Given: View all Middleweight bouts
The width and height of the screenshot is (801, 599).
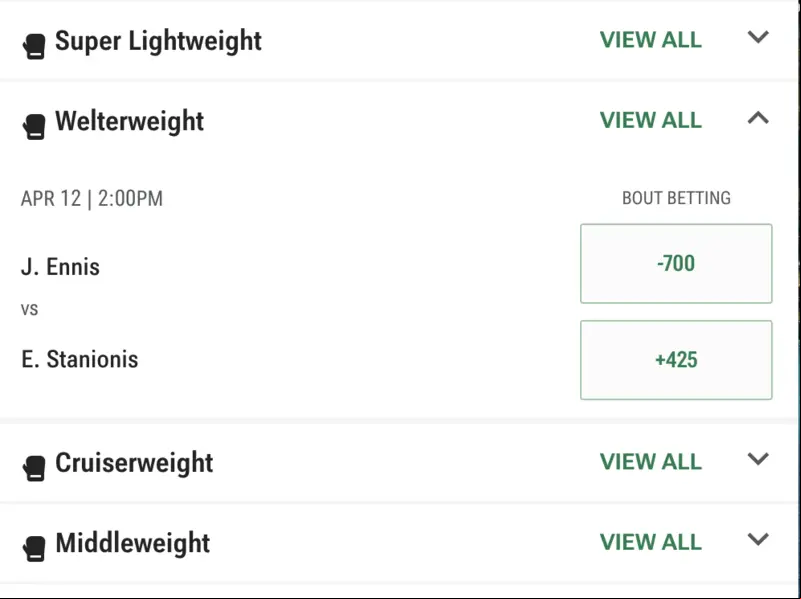Looking at the screenshot, I should pyautogui.click(x=651, y=542).
